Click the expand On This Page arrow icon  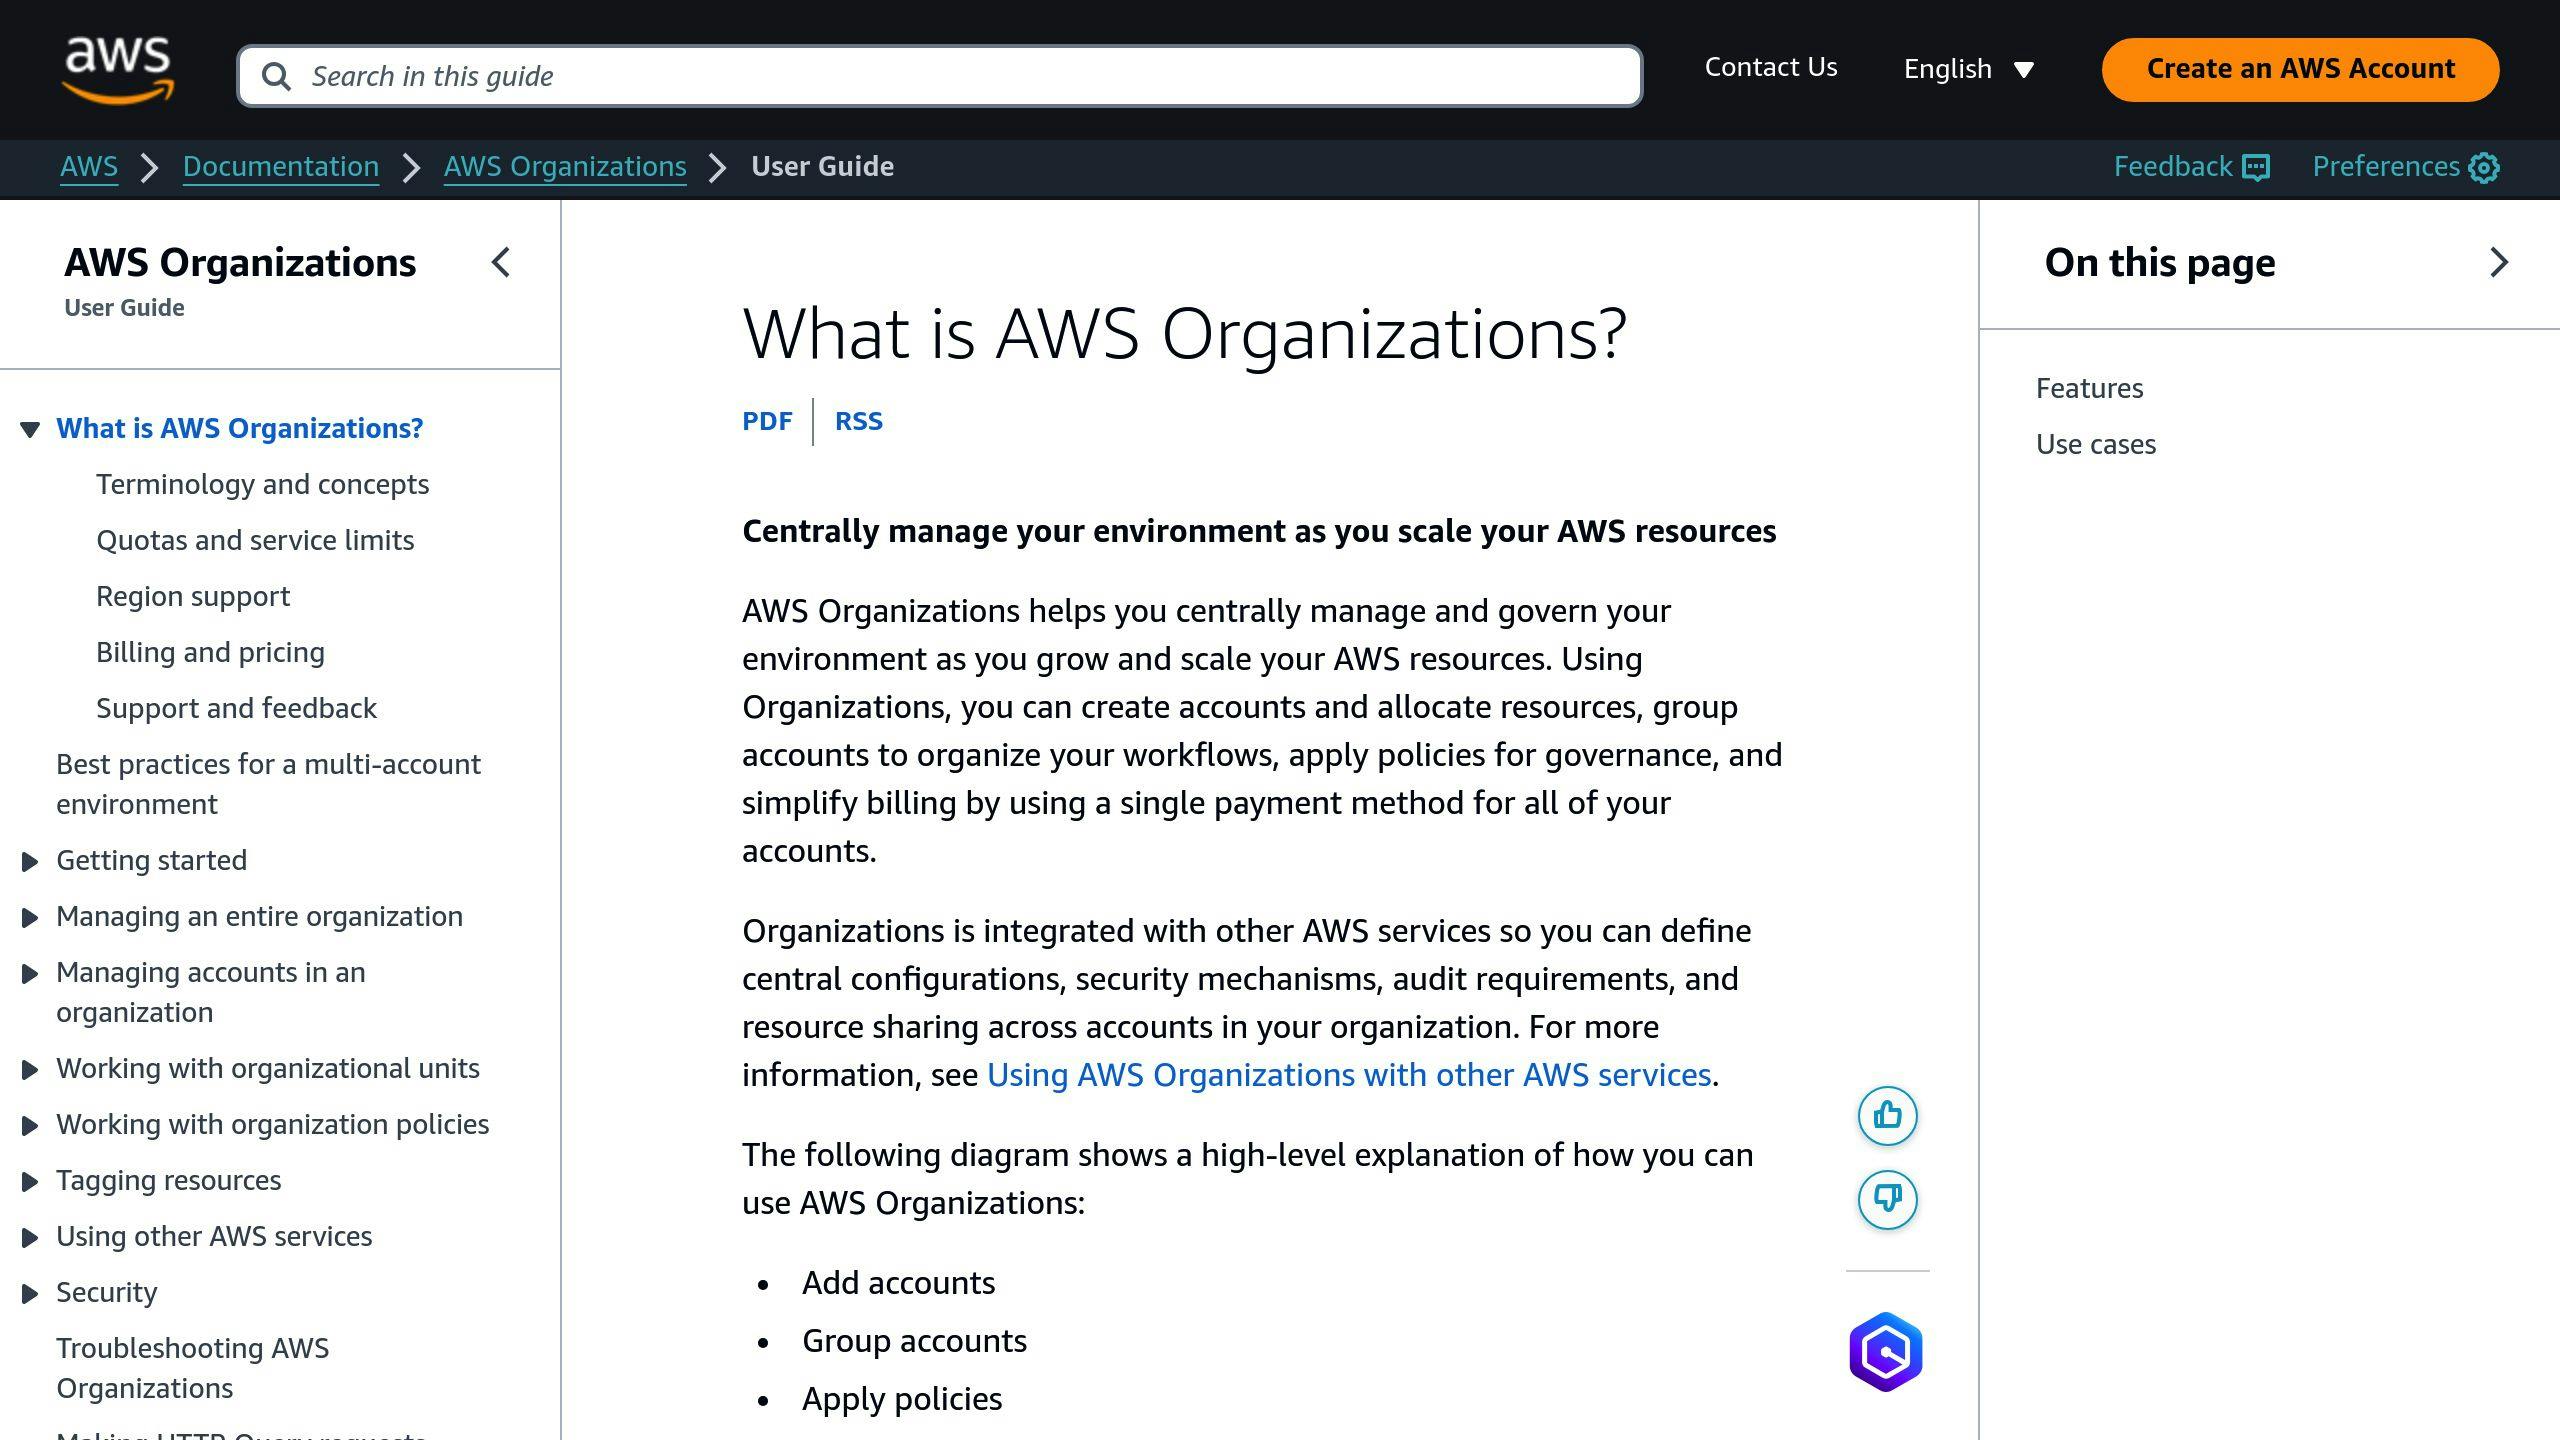pos(2498,264)
